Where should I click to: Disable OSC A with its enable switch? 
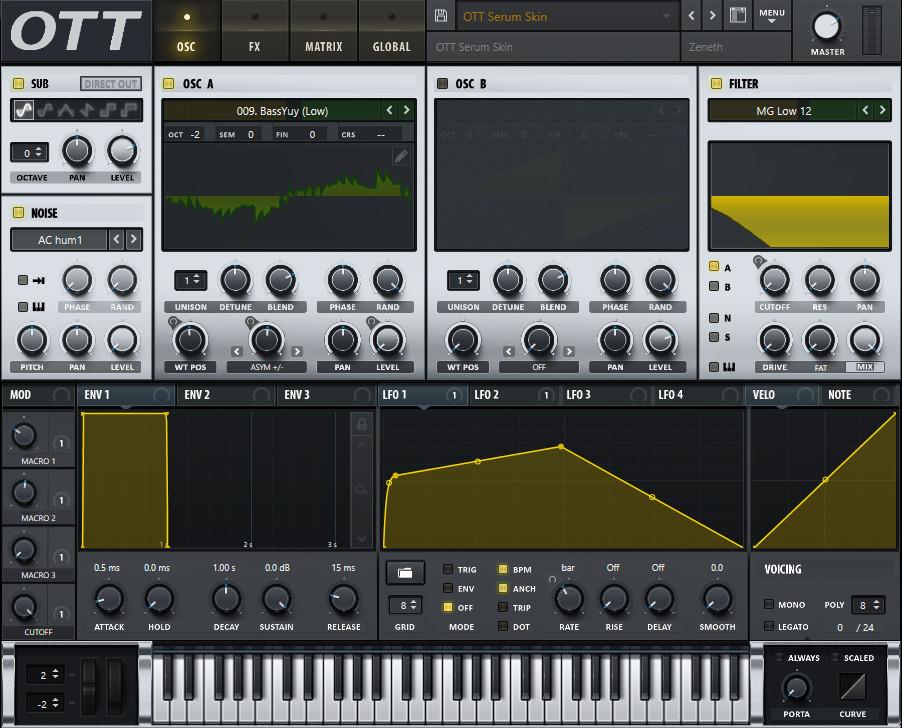(169, 83)
